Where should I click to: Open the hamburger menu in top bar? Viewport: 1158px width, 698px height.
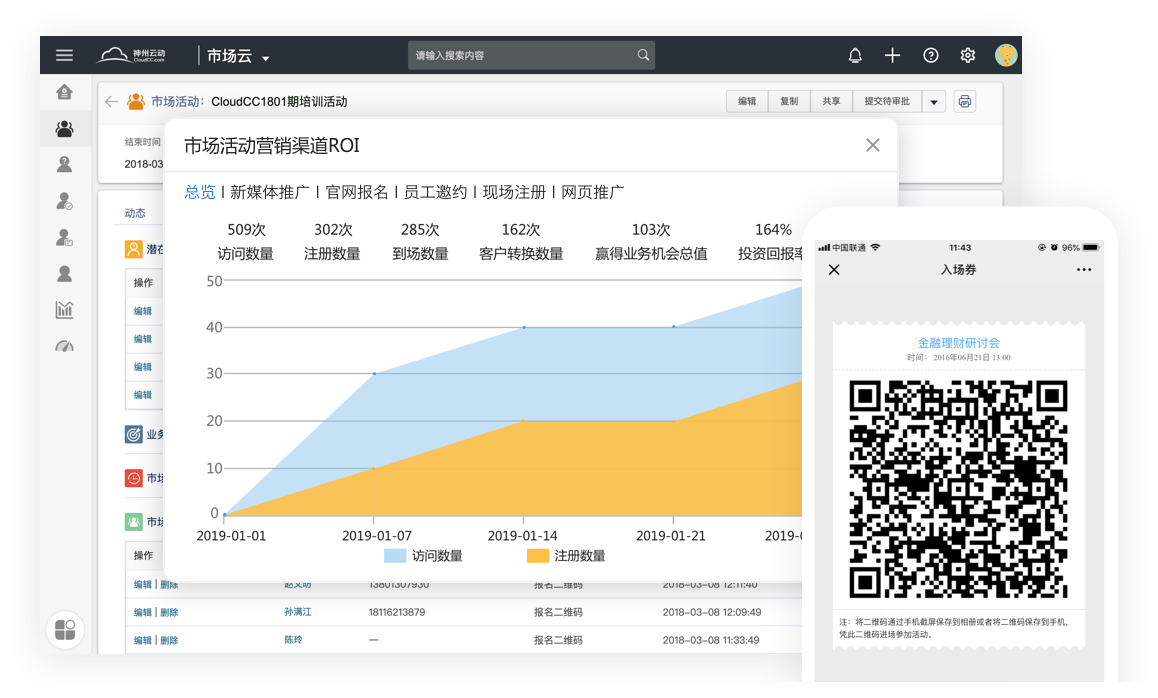pyautogui.click(x=64, y=56)
